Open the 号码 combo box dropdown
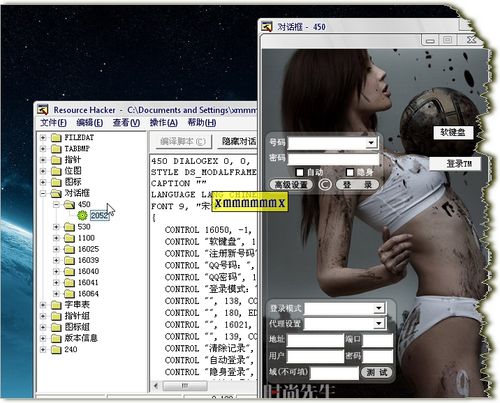 [371, 143]
